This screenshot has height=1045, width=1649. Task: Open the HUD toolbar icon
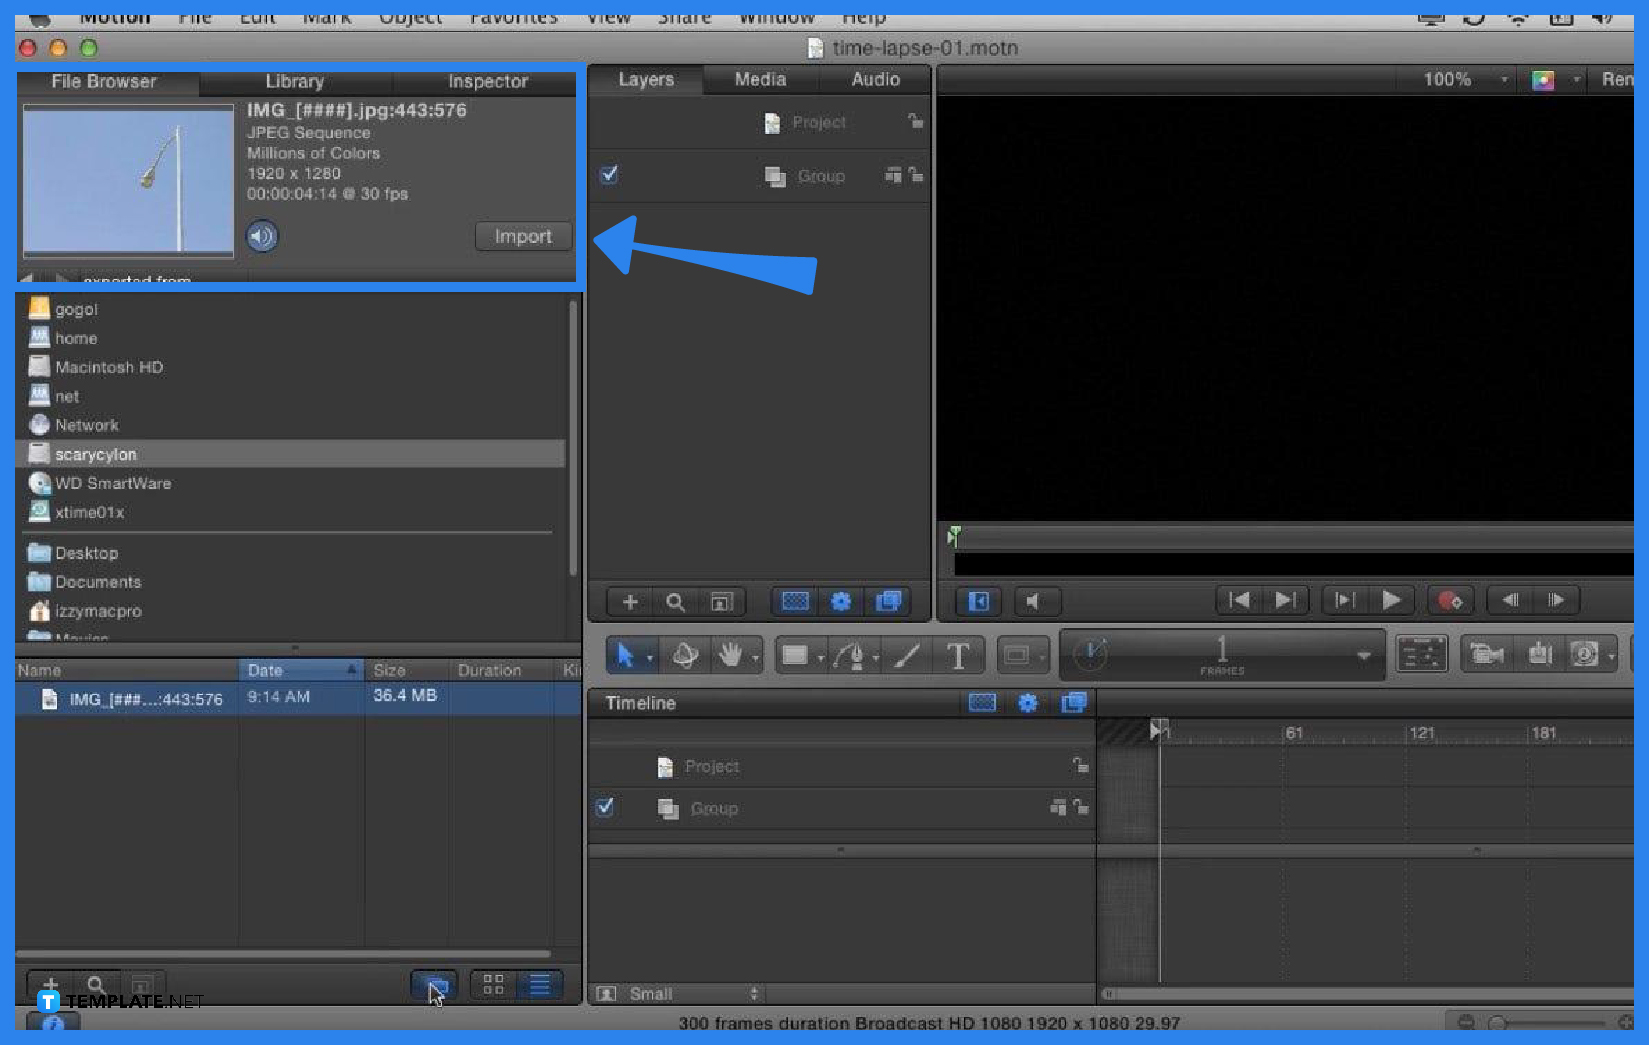click(1421, 655)
